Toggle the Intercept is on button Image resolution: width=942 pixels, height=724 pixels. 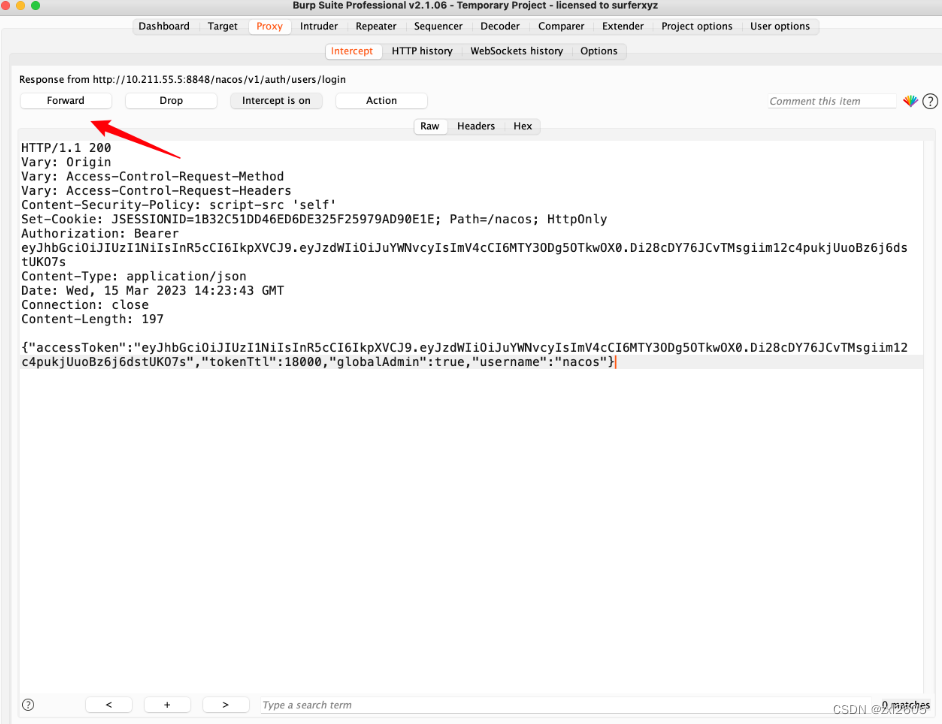(x=276, y=100)
